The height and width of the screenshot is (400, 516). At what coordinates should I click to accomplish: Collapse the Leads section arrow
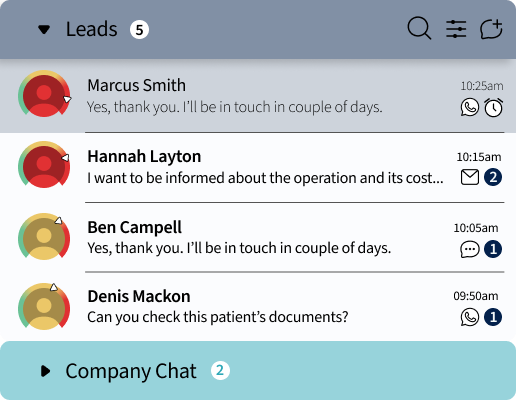click(44, 30)
